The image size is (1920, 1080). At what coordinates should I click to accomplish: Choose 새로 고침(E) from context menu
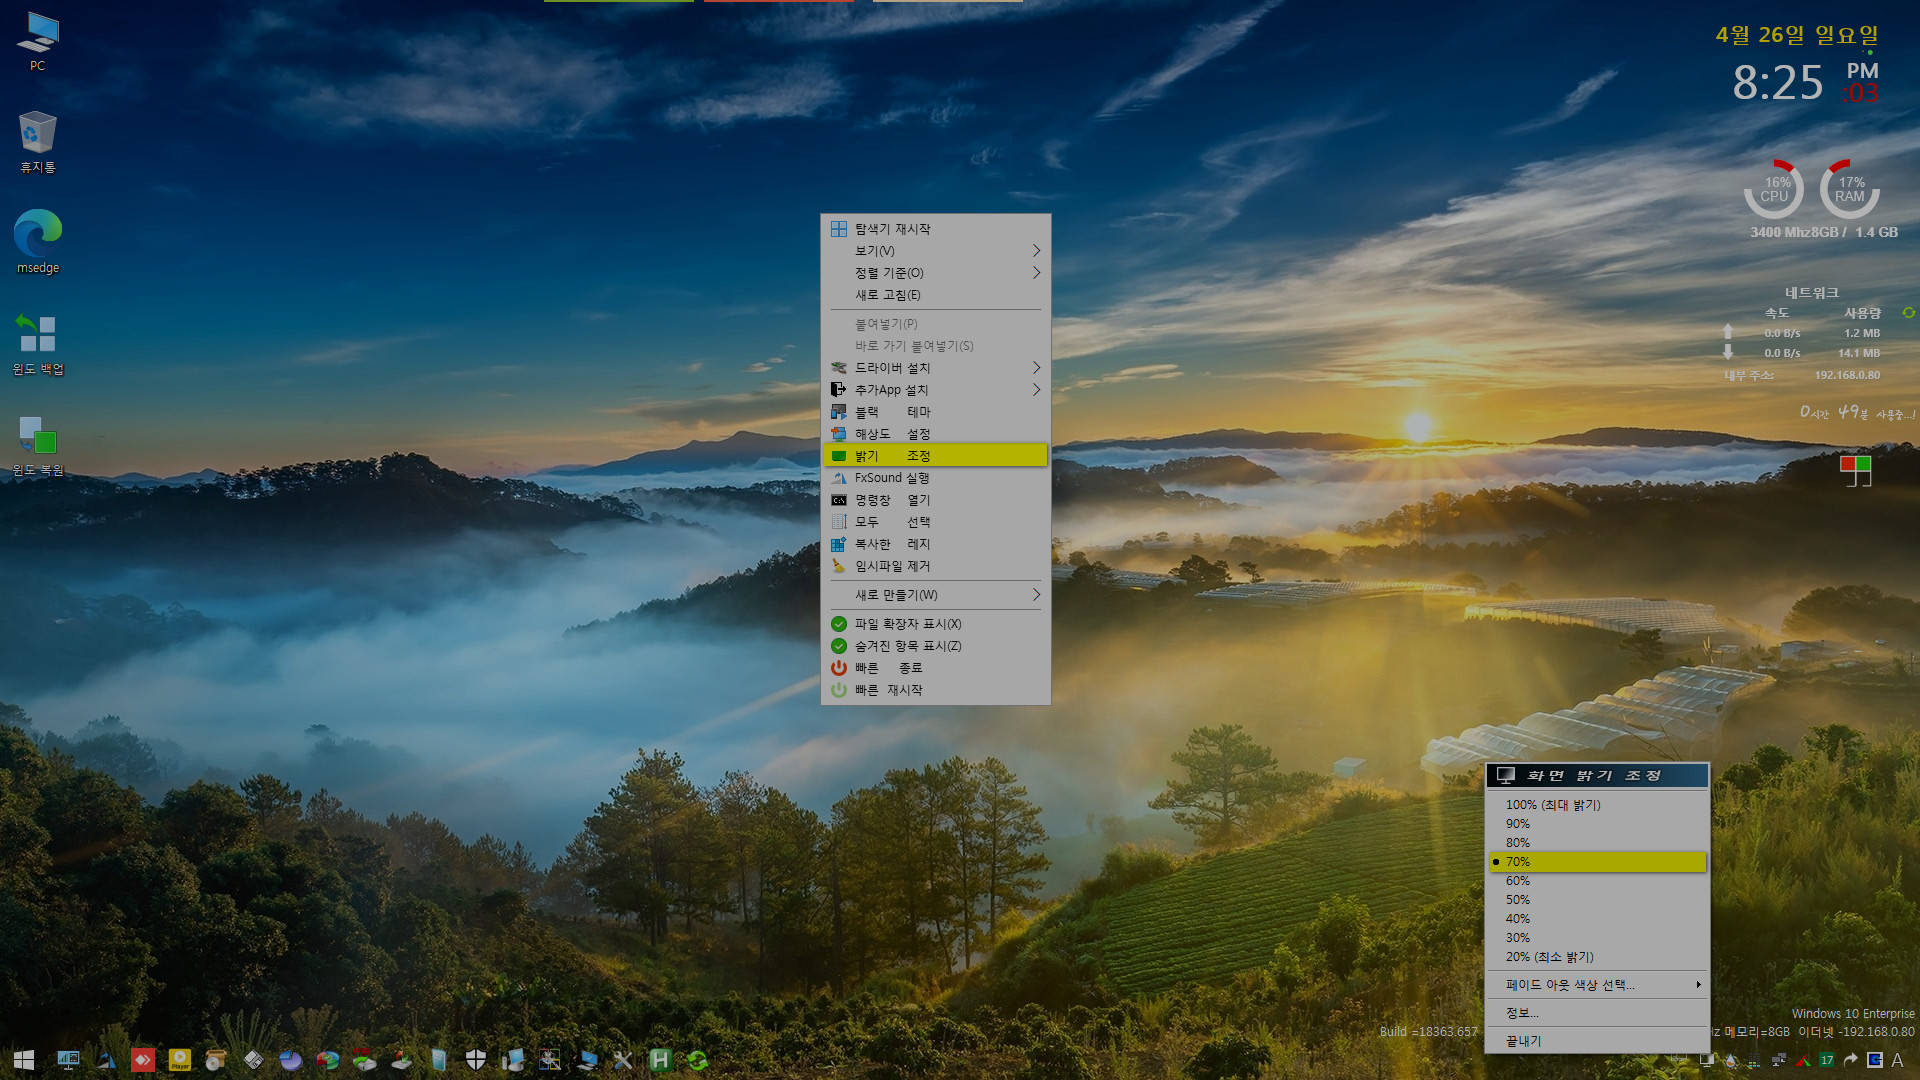click(935, 295)
